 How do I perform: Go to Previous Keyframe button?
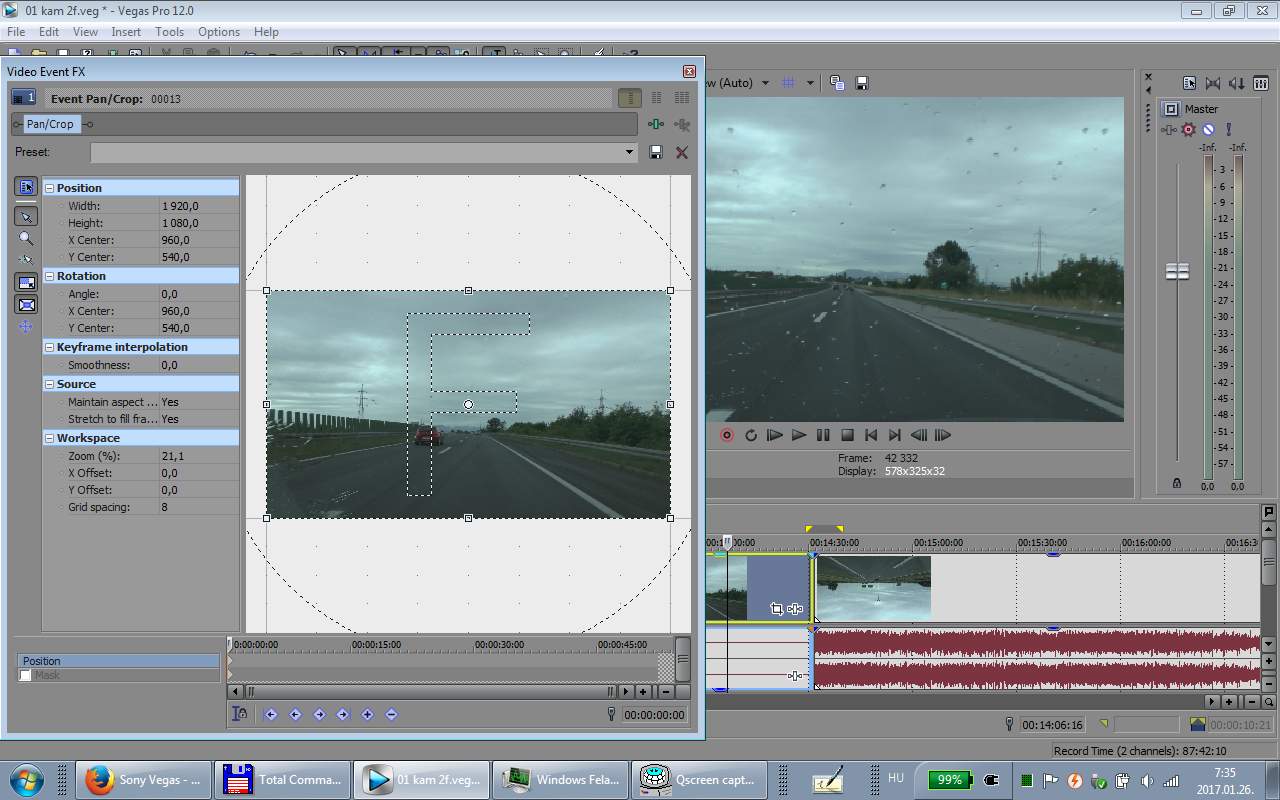295,714
